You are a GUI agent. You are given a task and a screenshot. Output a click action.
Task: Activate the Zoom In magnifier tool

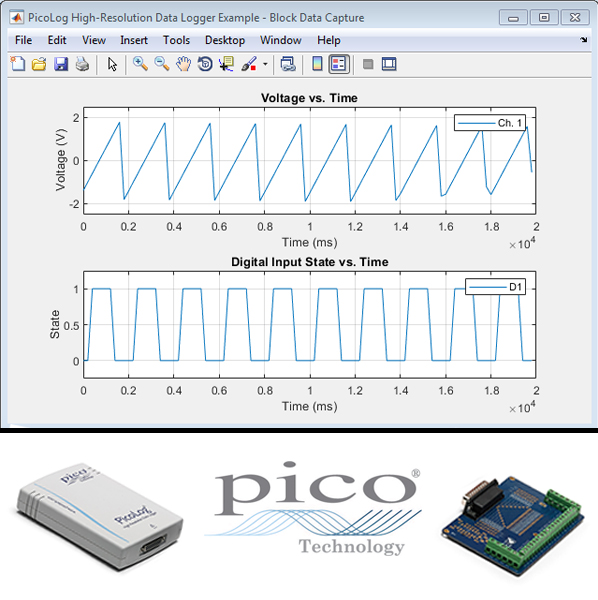coord(140,64)
